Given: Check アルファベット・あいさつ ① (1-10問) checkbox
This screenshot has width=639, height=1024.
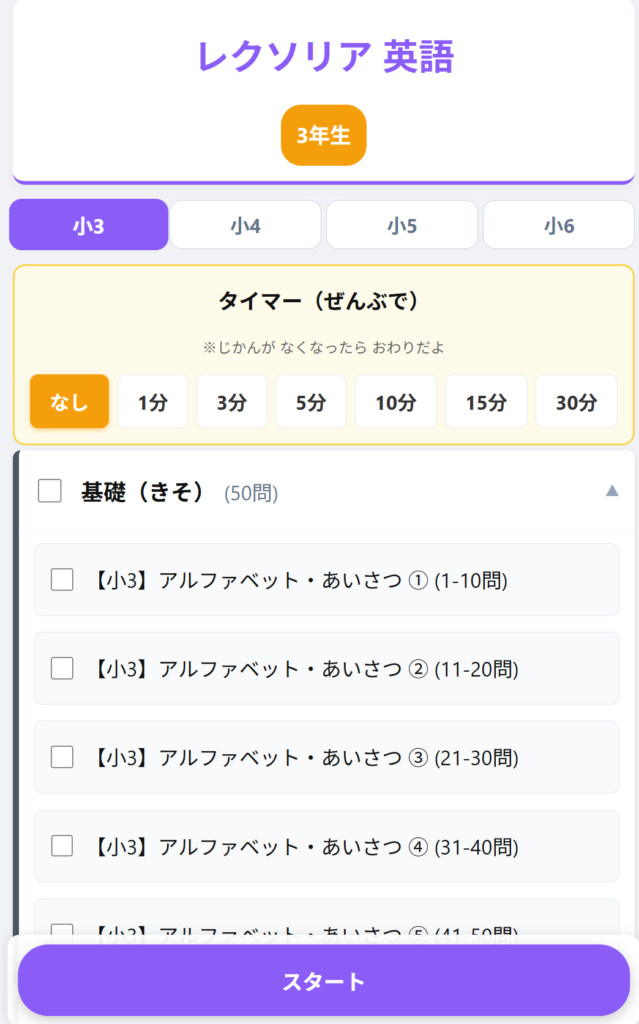Looking at the screenshot, I should click(x=62, y=579).
